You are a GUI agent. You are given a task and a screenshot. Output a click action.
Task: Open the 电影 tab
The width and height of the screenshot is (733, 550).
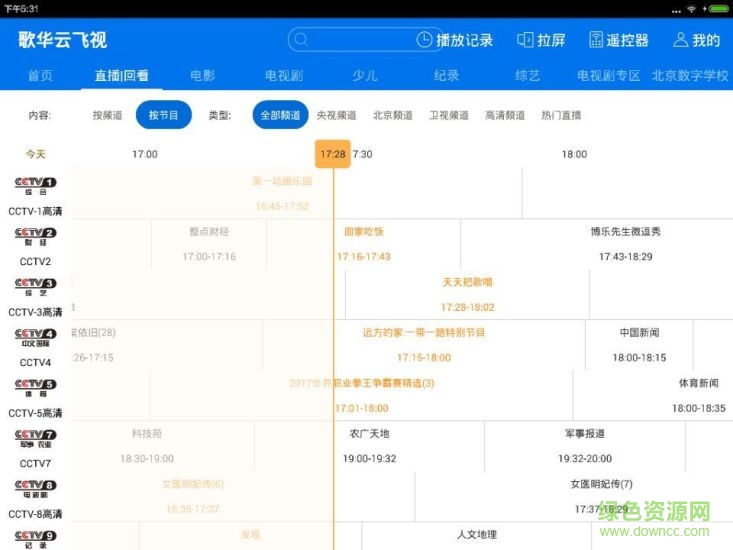pyautogui.click(x=202, y=75)
